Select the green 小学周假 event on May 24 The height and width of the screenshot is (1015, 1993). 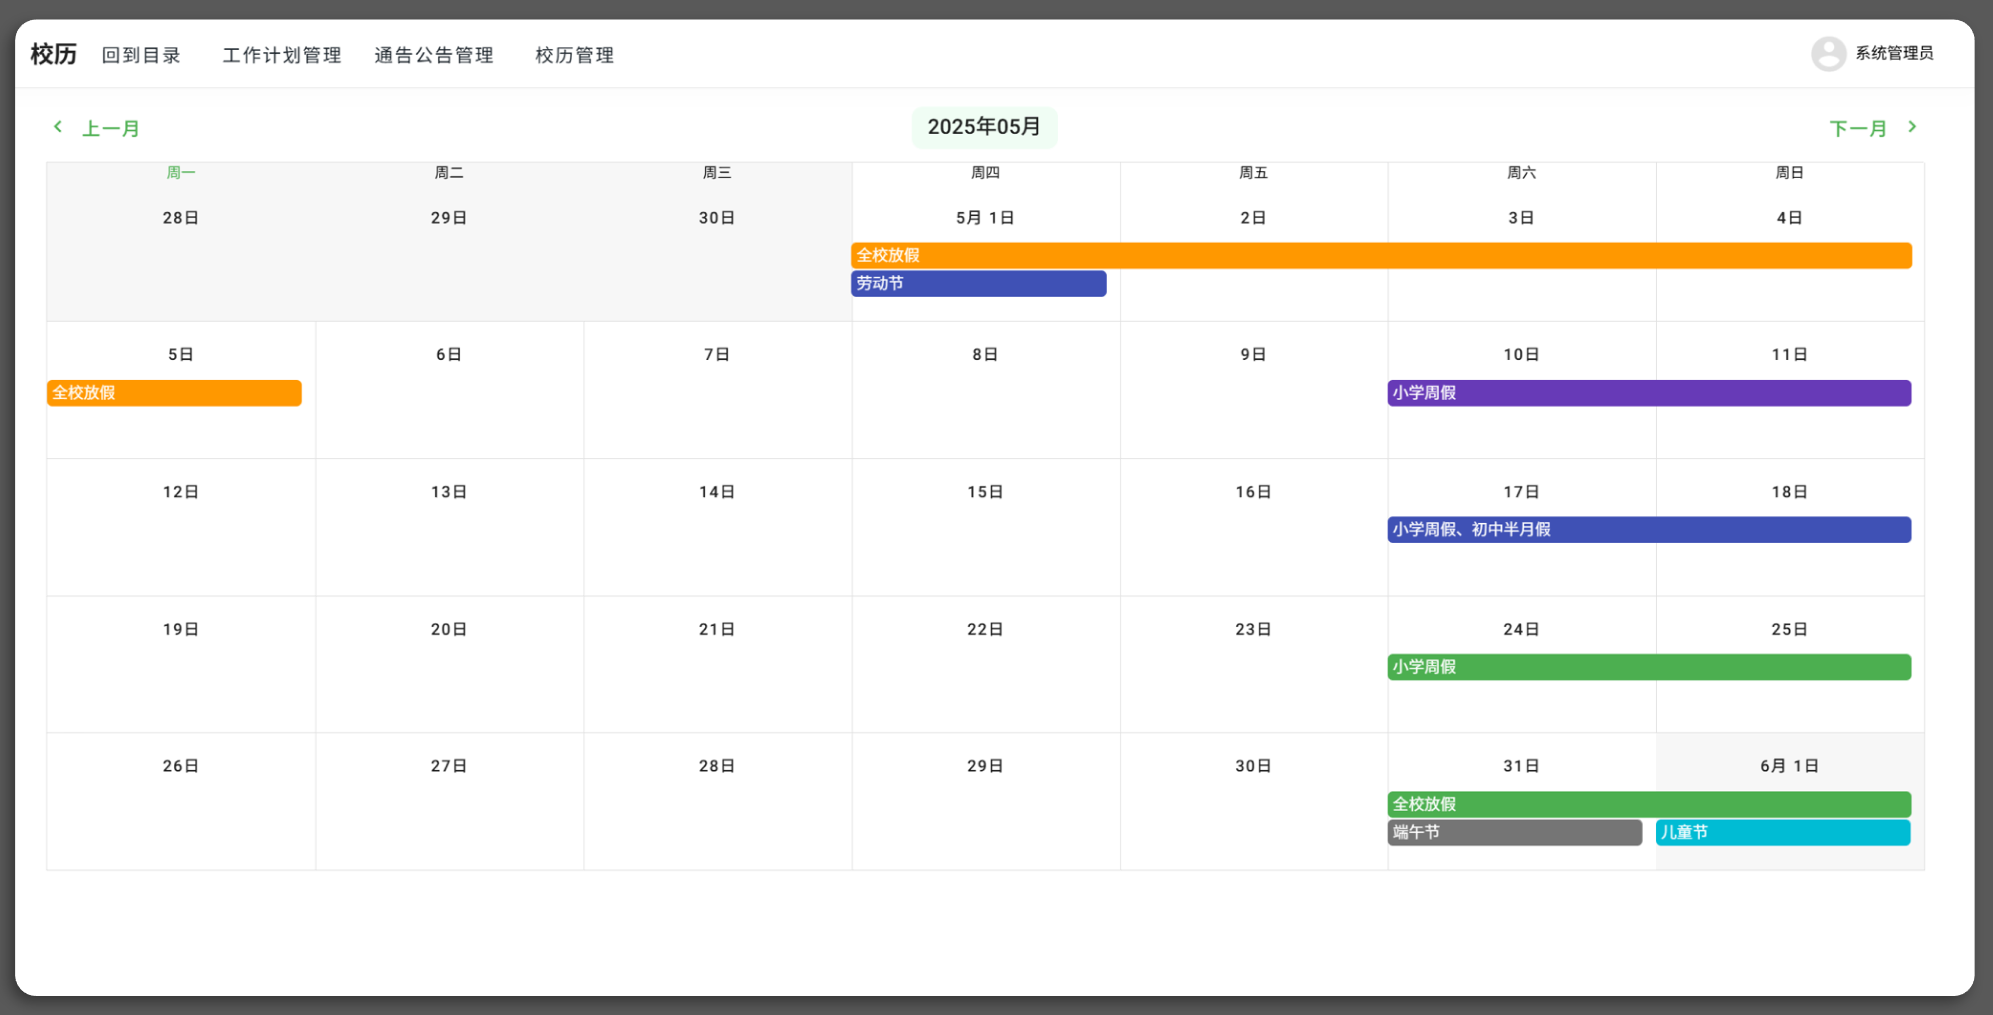(1648, 667)
